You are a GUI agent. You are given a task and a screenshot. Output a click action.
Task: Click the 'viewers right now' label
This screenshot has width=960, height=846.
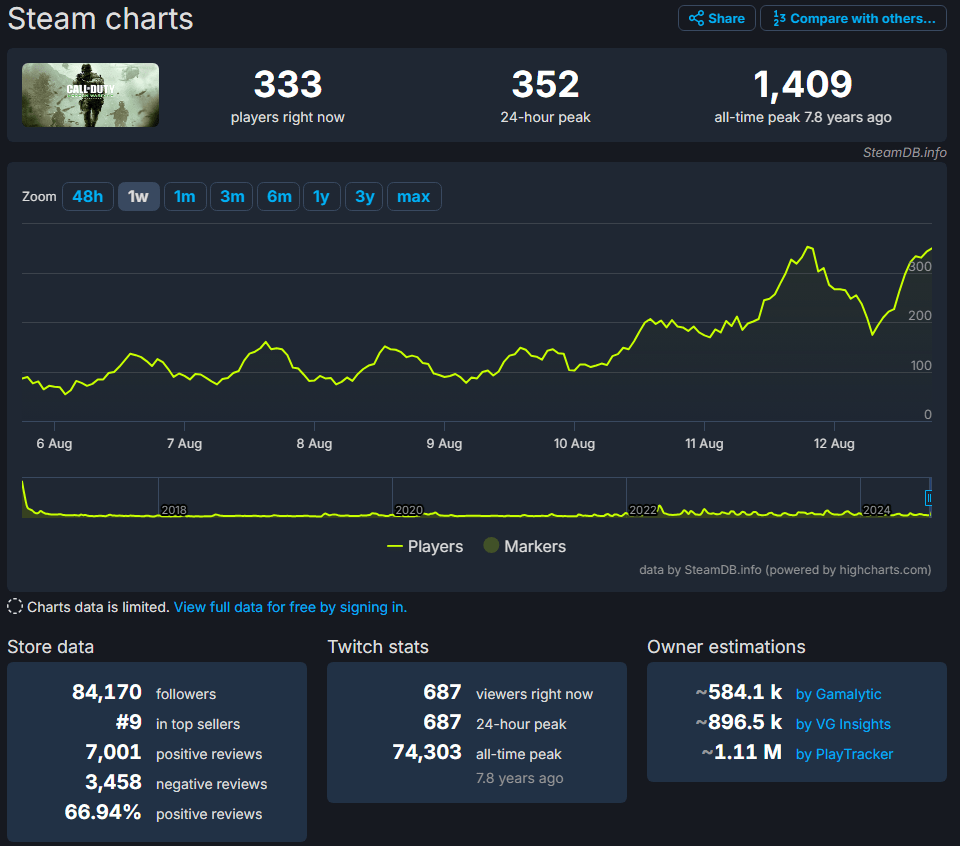click(x=534, y=694)
